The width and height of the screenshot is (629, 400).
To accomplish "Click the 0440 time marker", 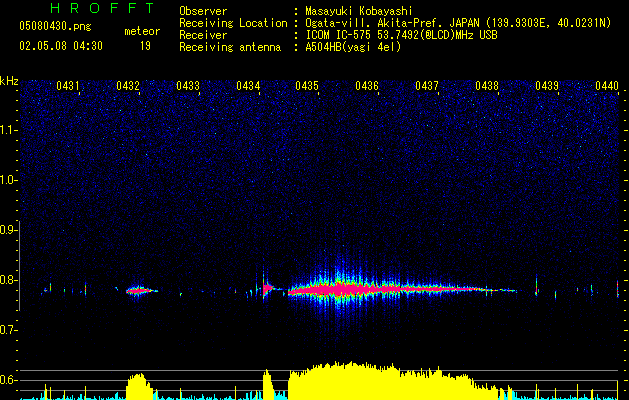I will pos(607,86).
